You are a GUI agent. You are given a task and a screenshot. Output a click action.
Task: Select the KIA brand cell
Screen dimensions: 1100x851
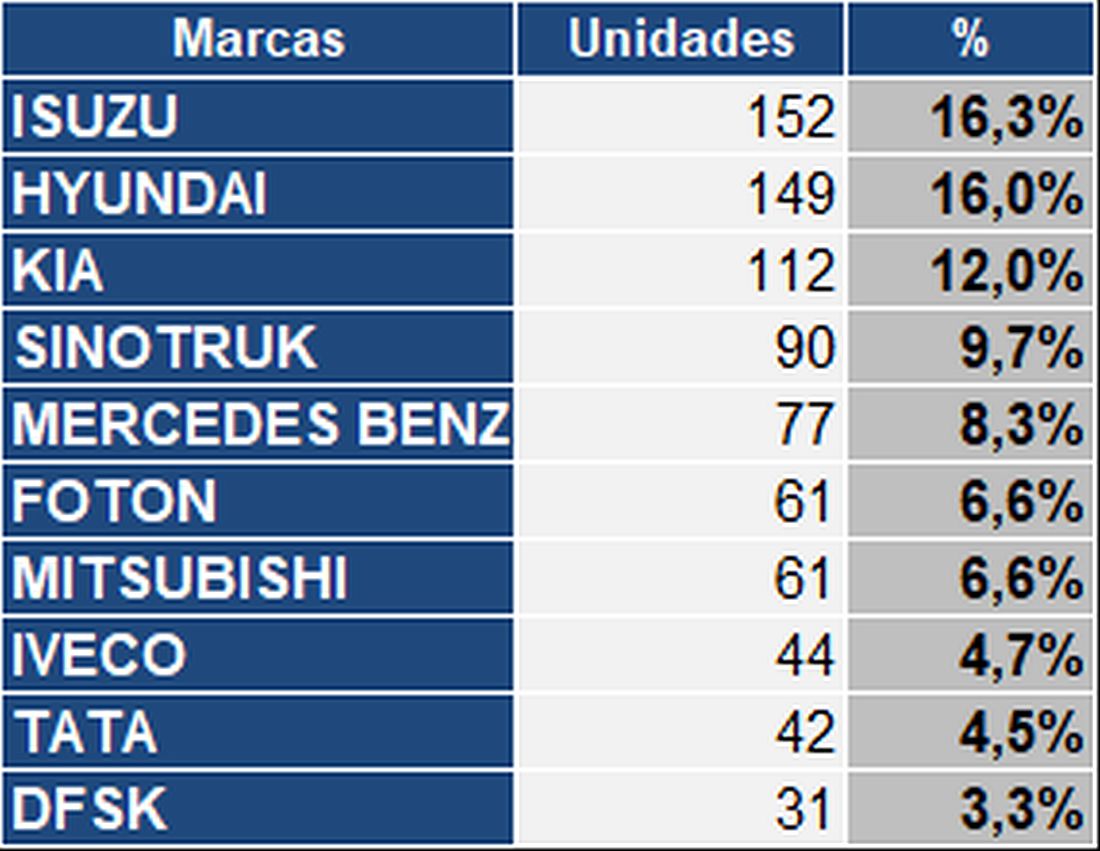(x=258, y=271)
